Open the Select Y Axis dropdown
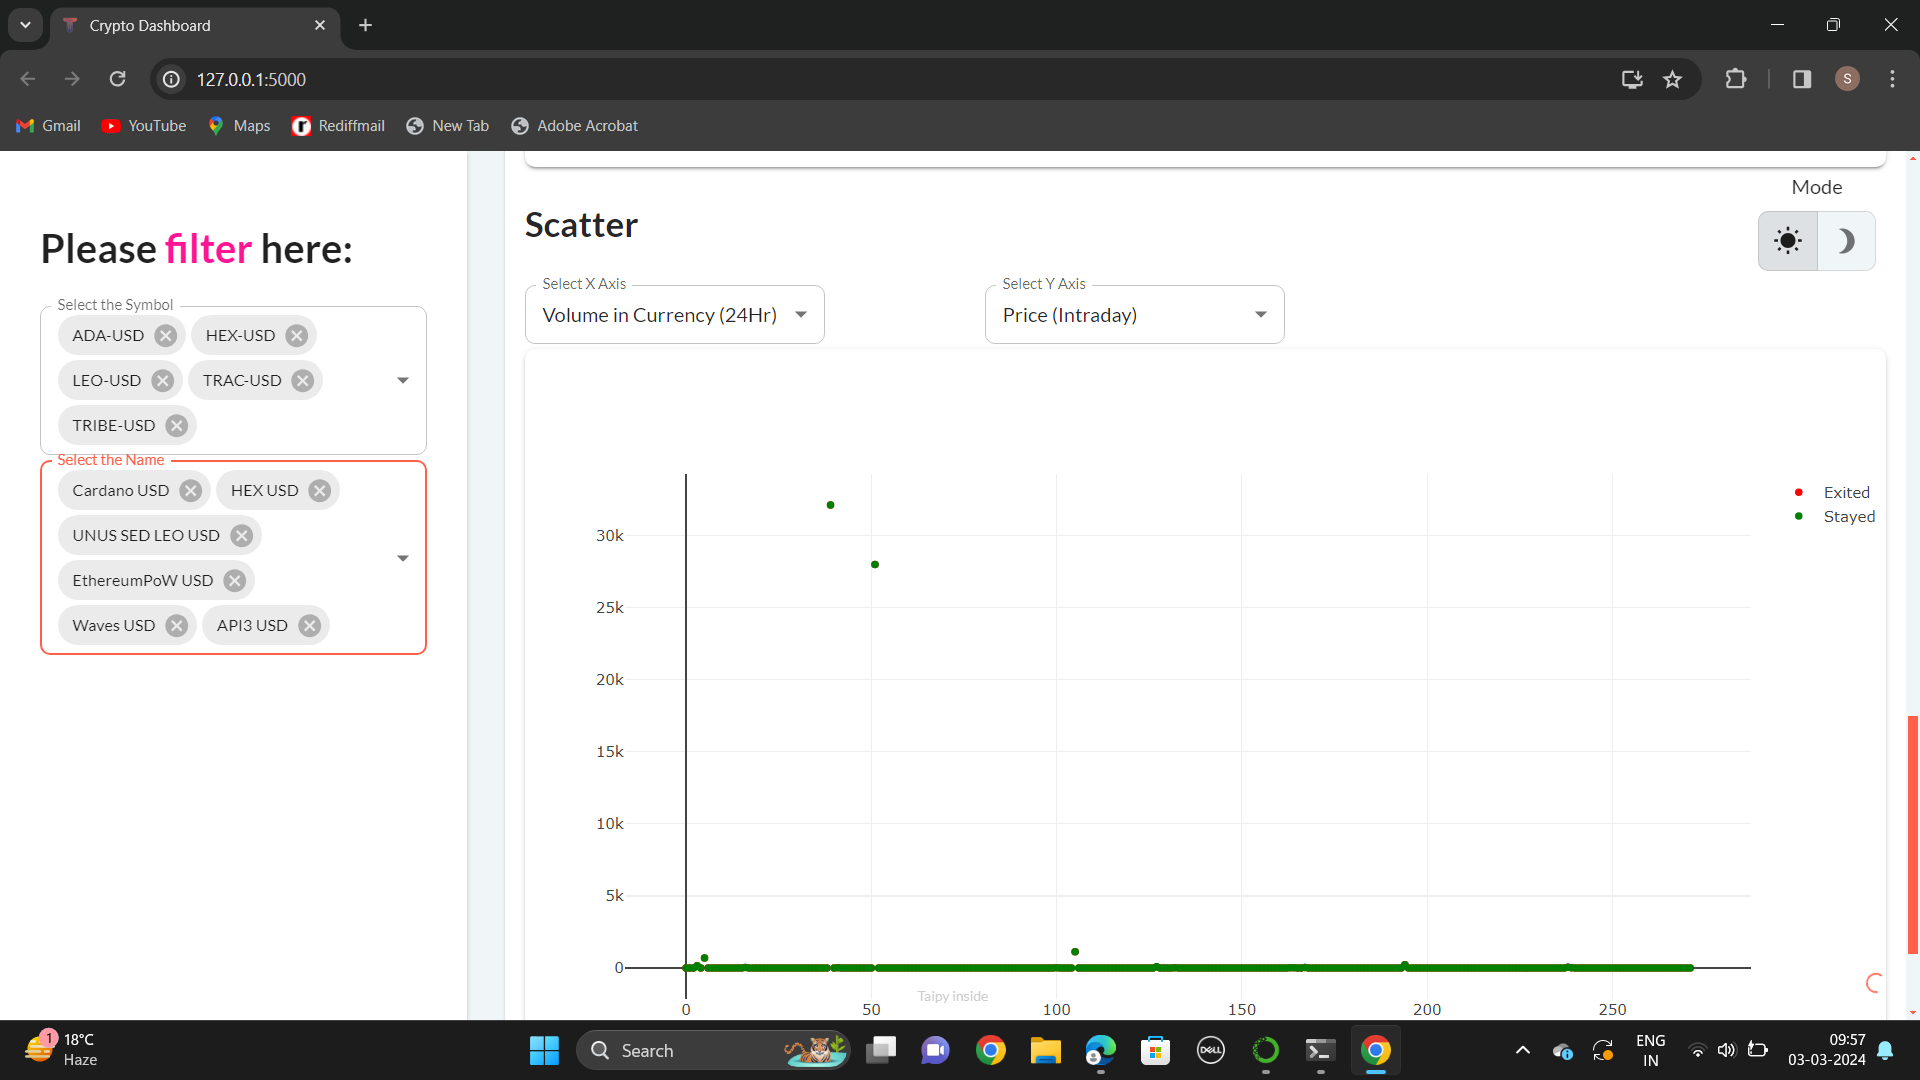The image size is (1920, 1080). click(1134, 316)
